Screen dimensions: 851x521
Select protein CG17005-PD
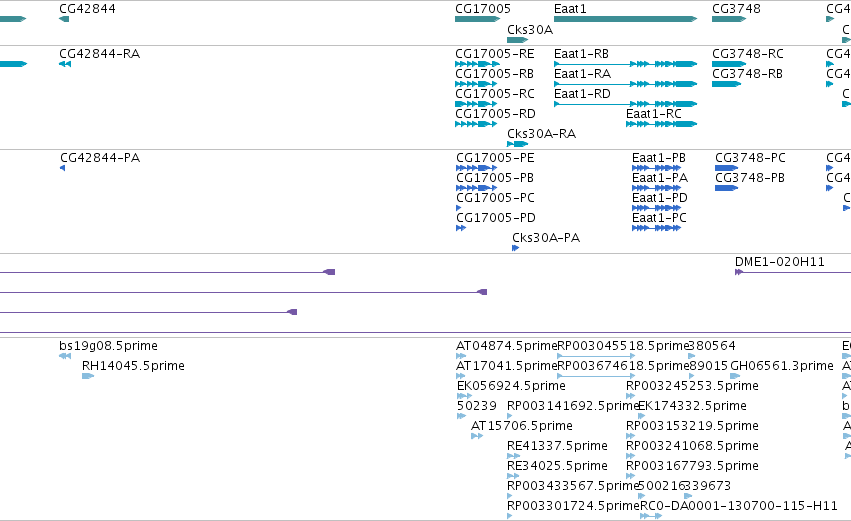tap(496, 218)
